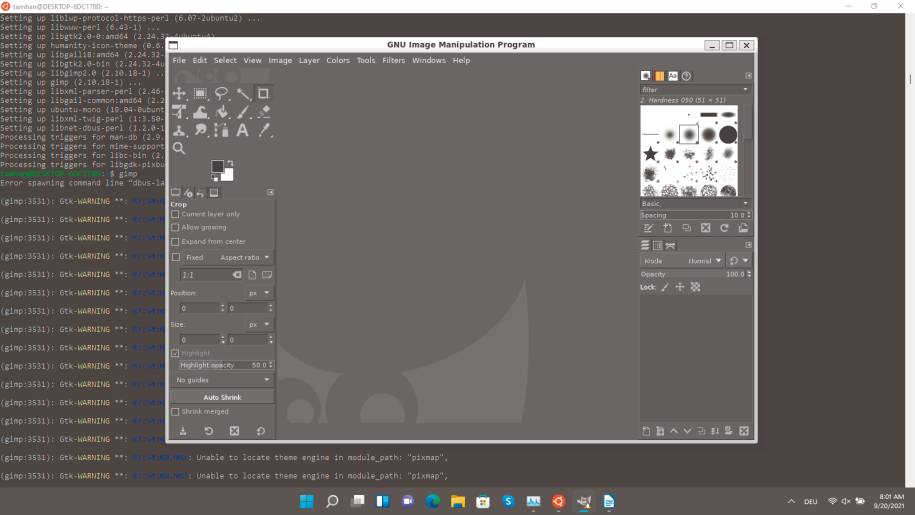This screenshot has width=915, height=515.
Task: Select the Fuzzy Select wand tool
Action: tap(243, 93)
